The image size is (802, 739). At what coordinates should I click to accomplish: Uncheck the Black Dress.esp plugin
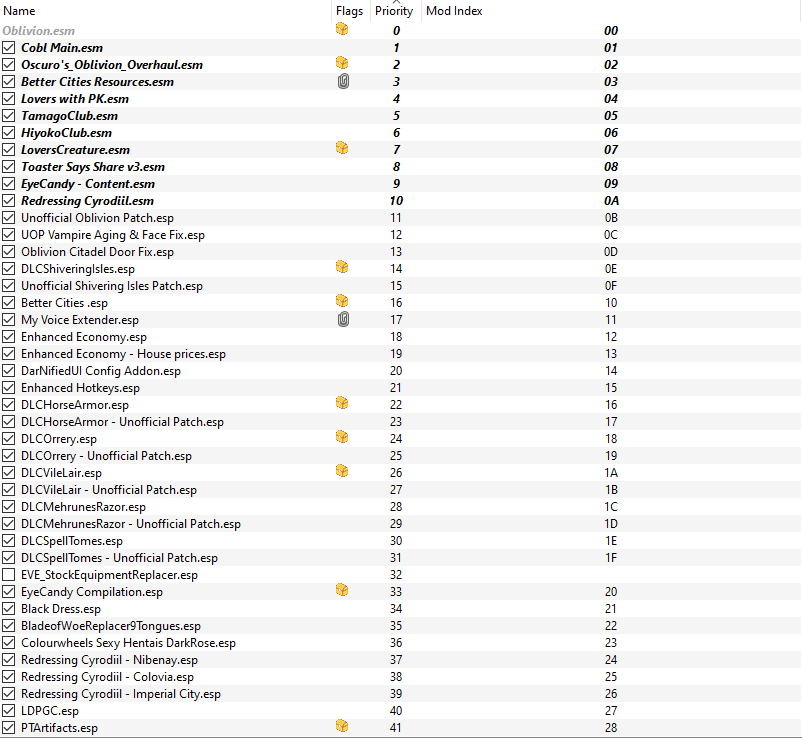click(x=8, y=609)
